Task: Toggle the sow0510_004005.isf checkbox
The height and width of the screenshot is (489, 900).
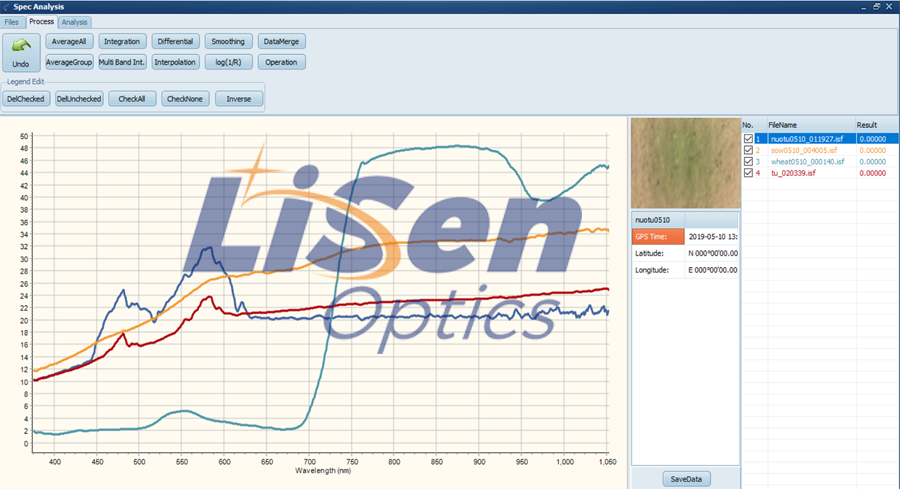Action: [x=748, y=150]
